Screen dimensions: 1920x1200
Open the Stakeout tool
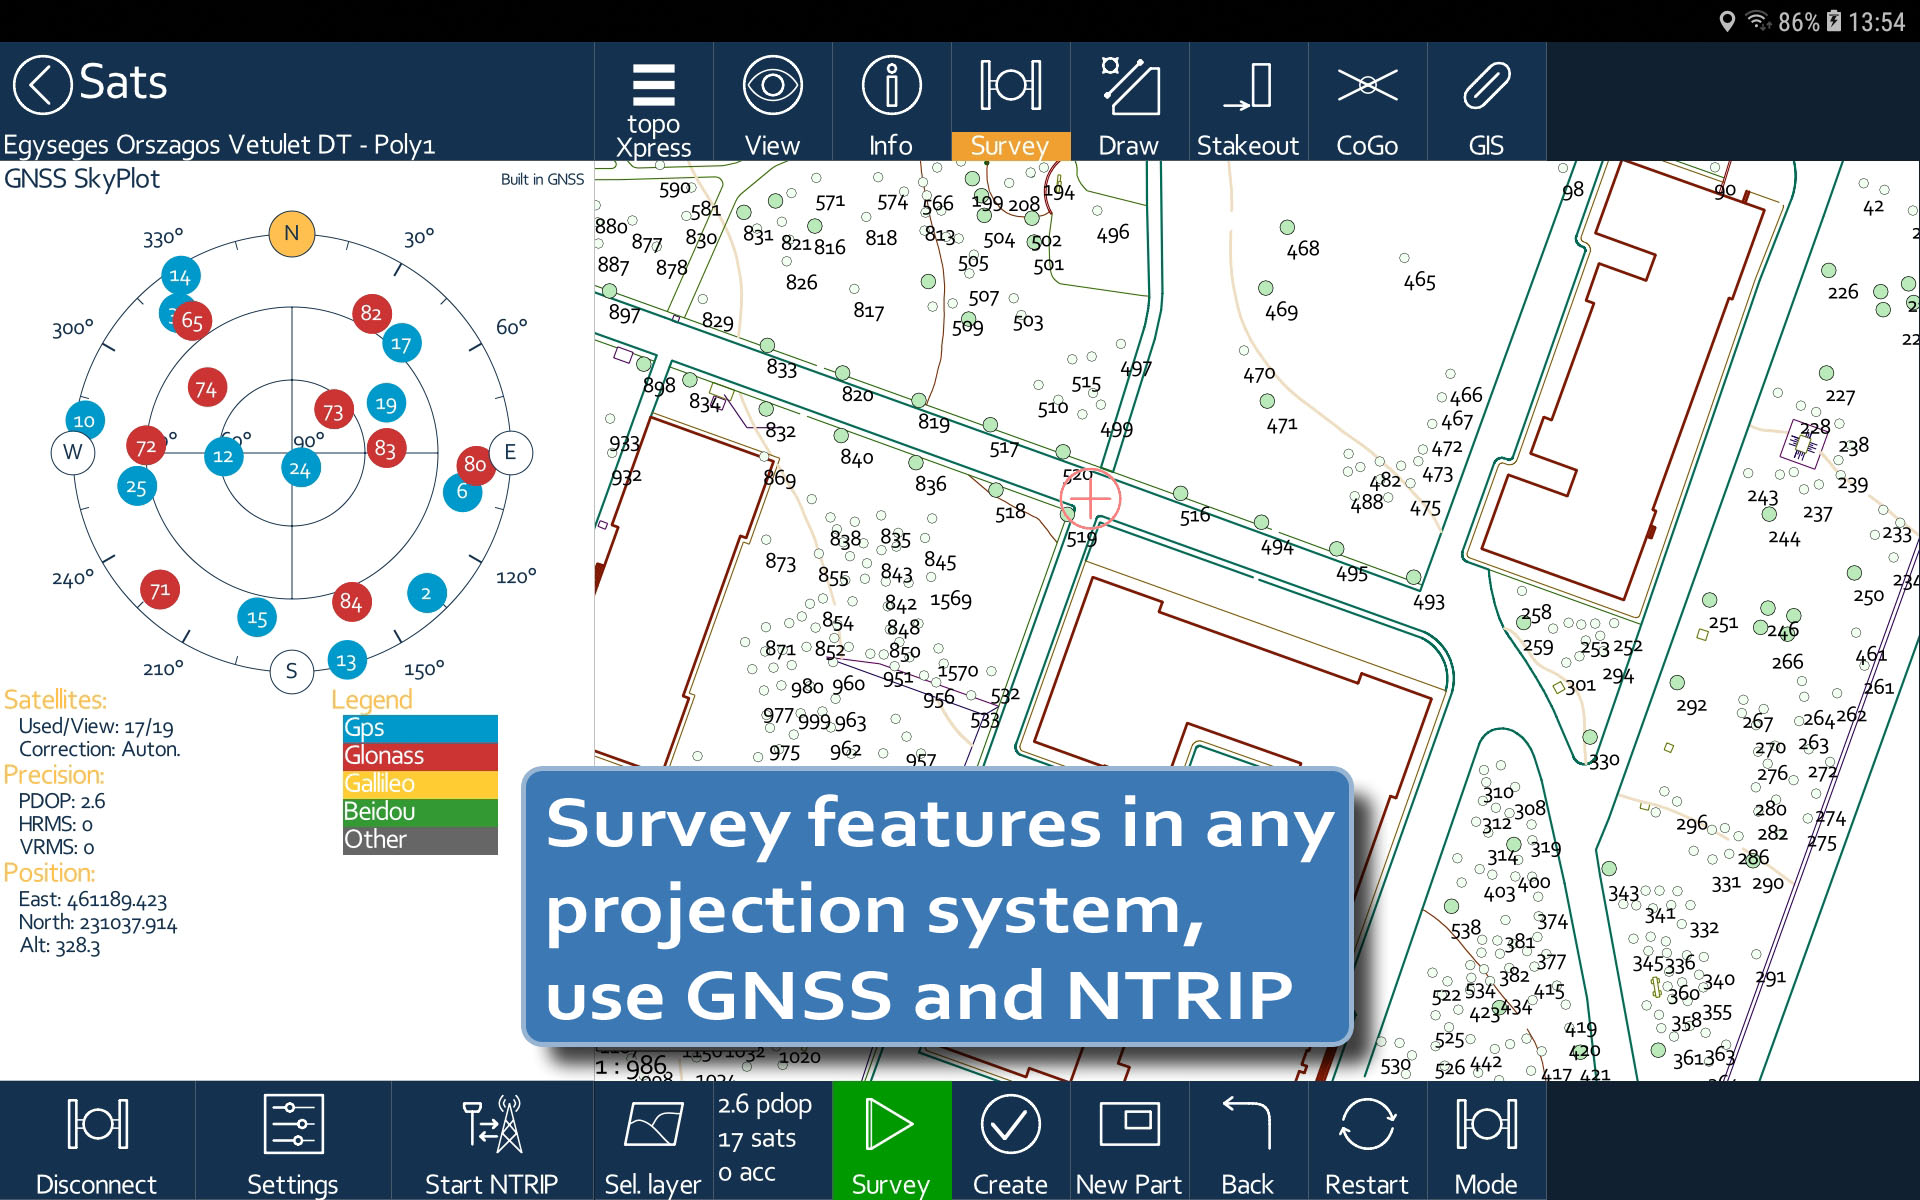(x=1247, y=103)
